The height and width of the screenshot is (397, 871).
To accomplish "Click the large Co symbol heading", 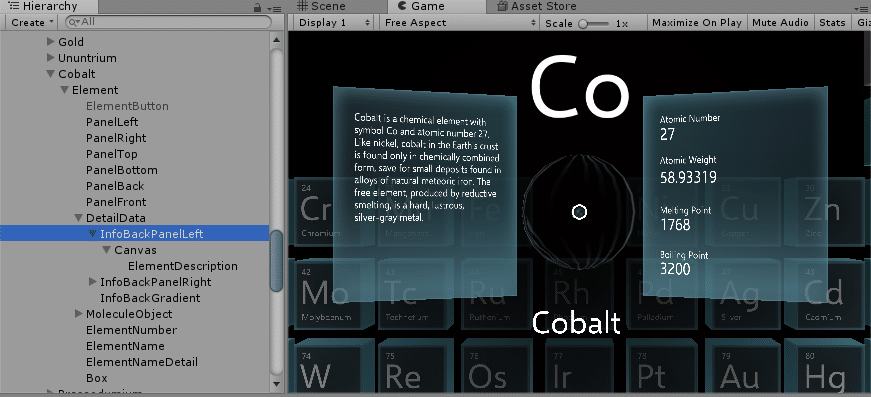I will tap(579, 87).
